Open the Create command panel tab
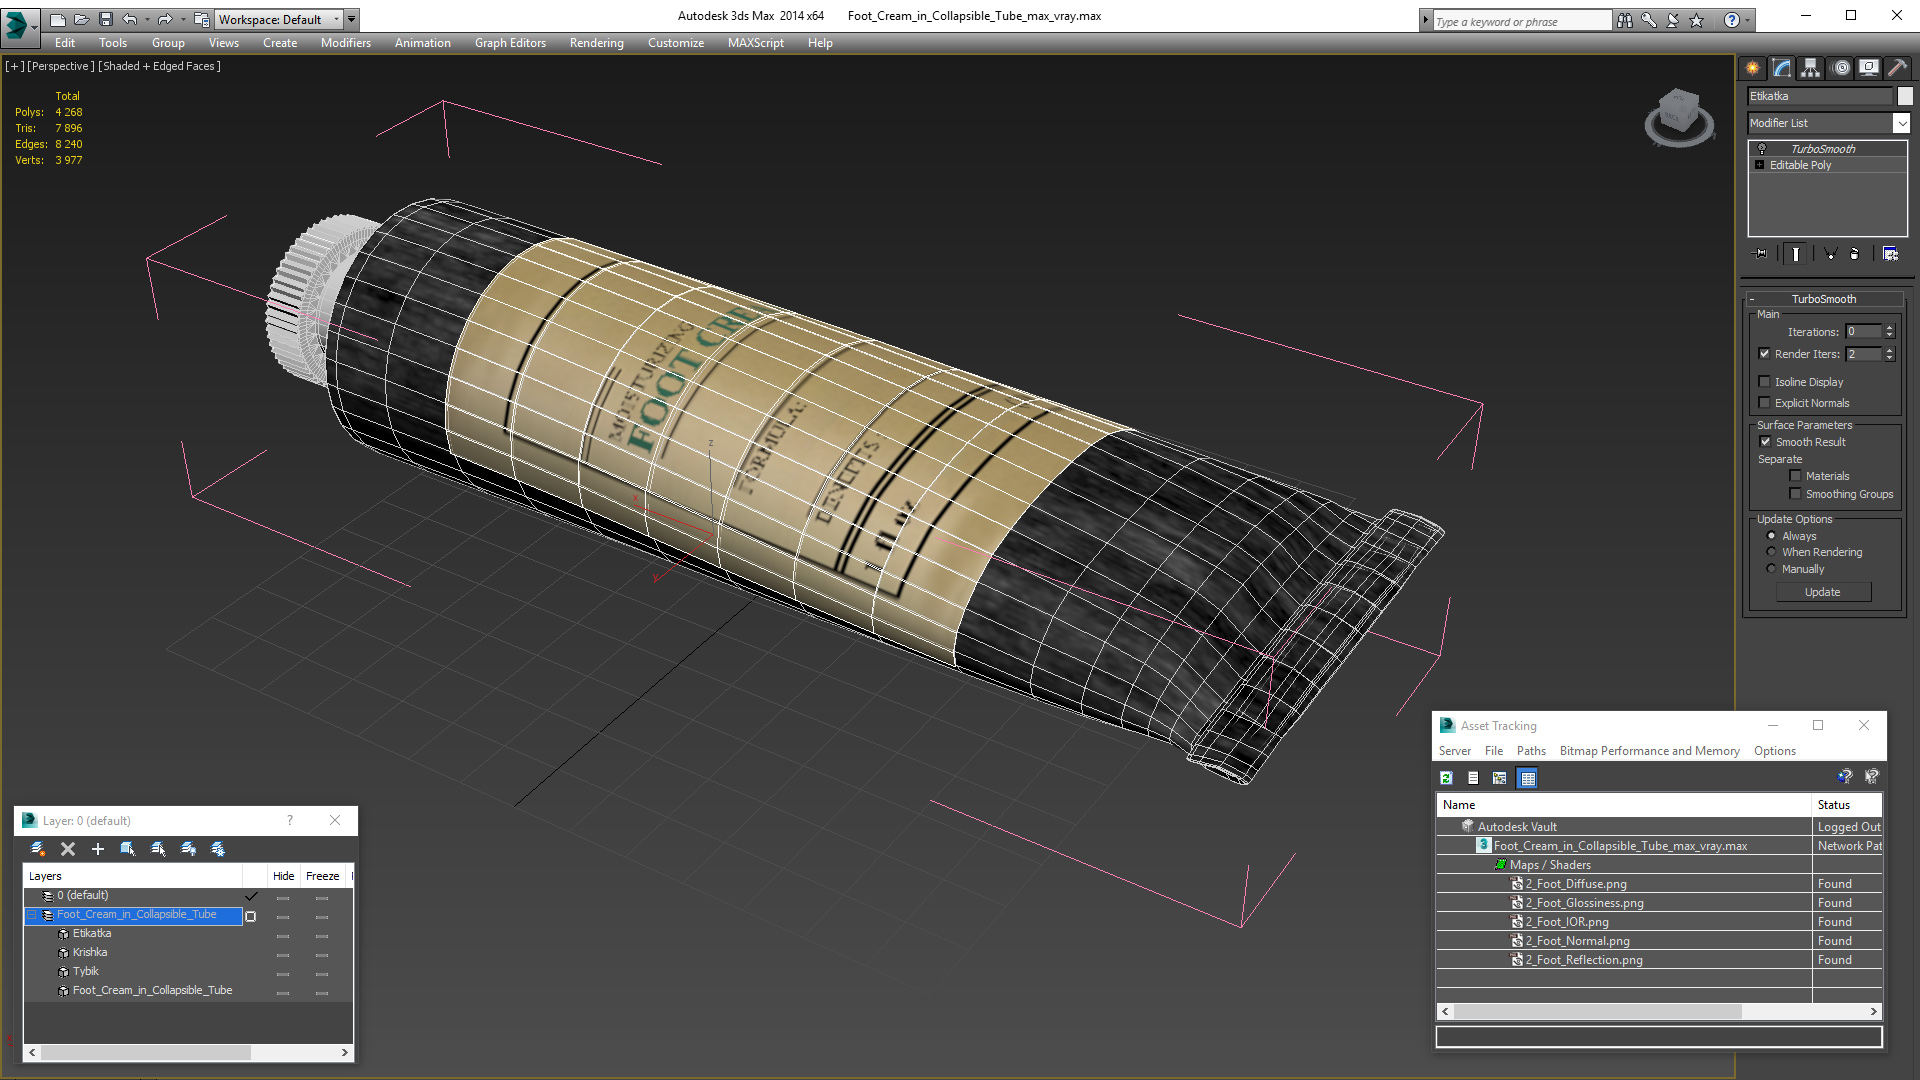This screenshot has height=1080, width=1920. tap(1752, 68)
